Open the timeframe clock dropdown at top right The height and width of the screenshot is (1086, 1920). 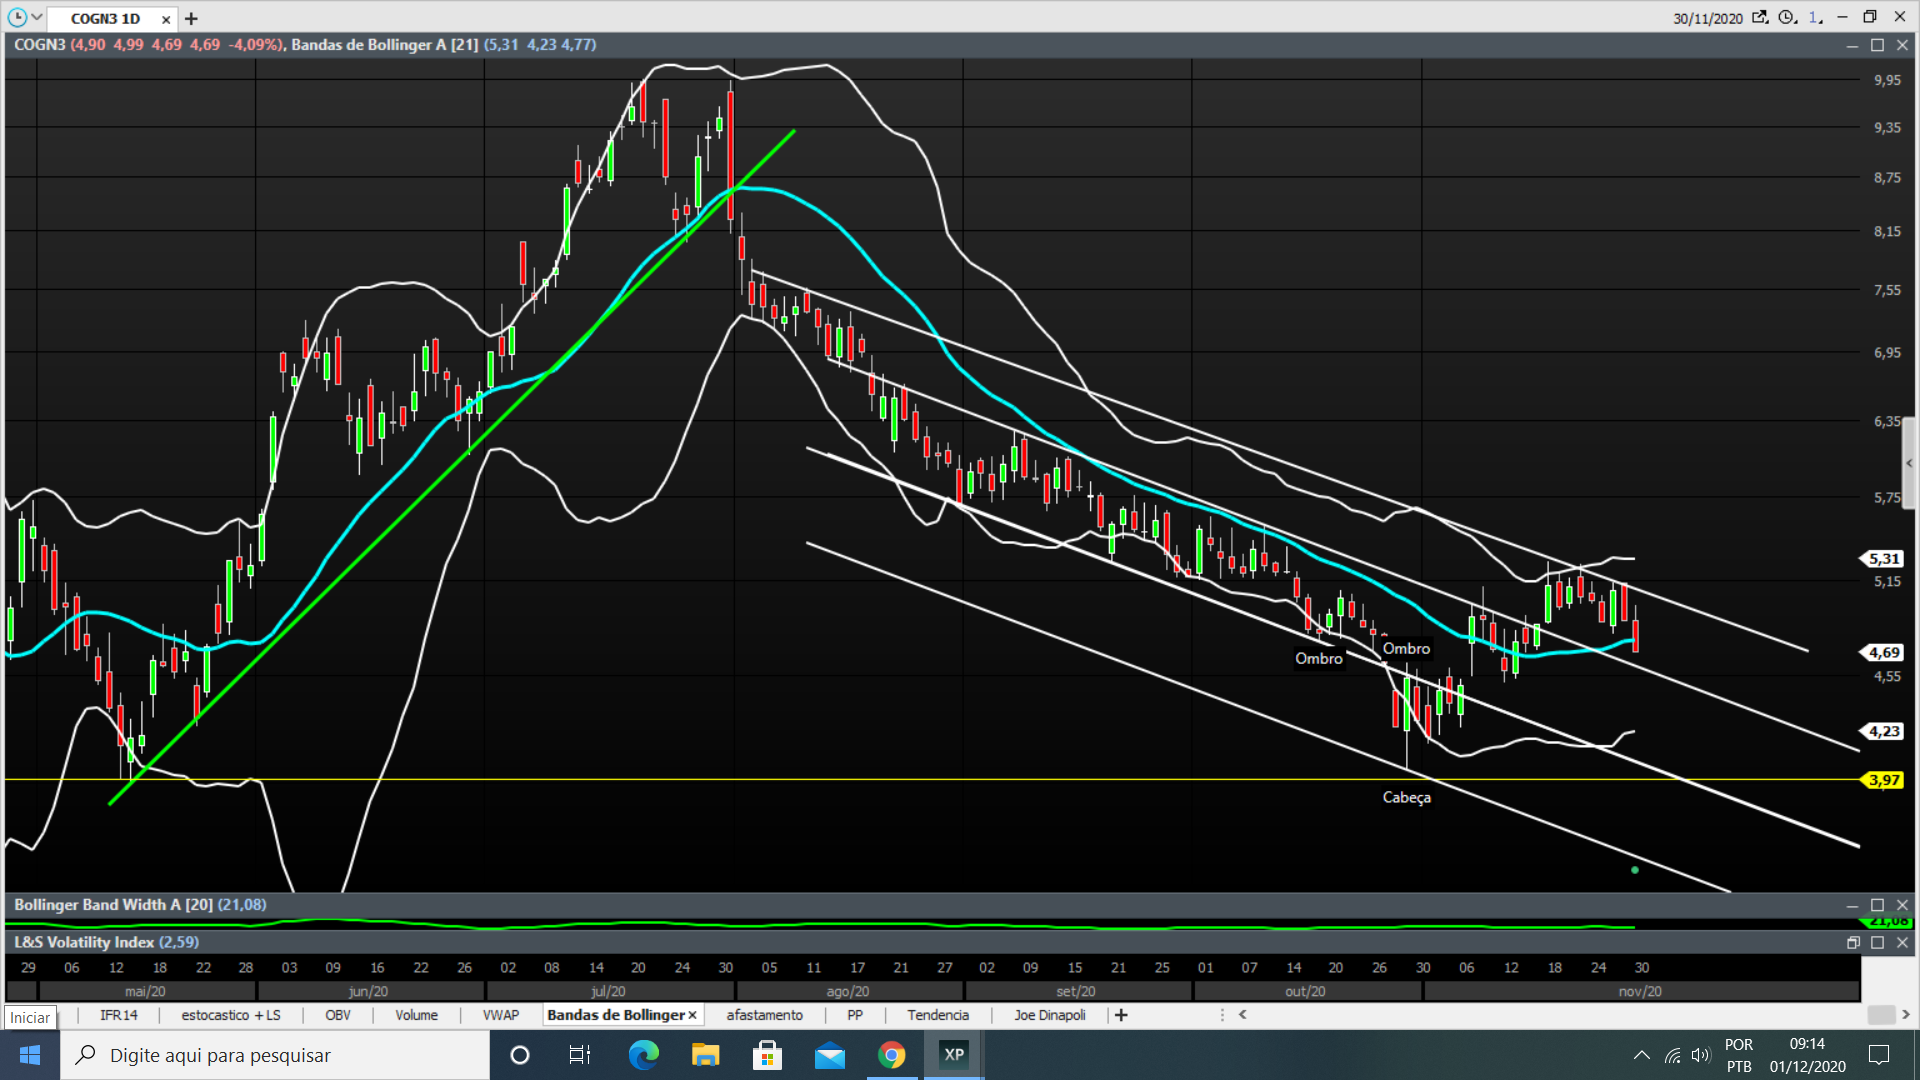(x=1789, y=18)
